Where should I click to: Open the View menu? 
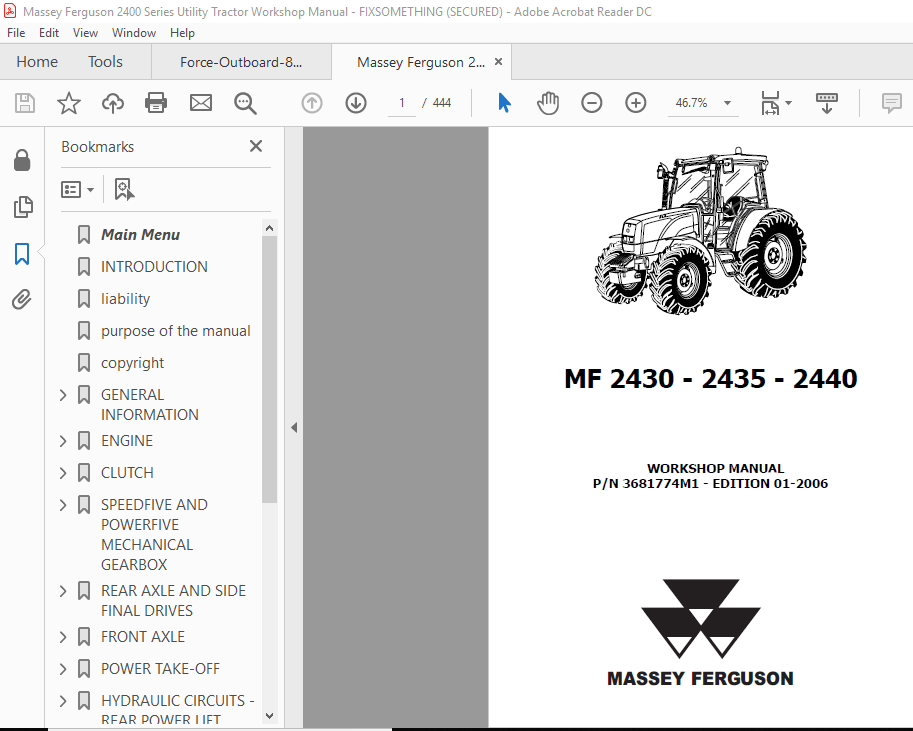(85, 33)
